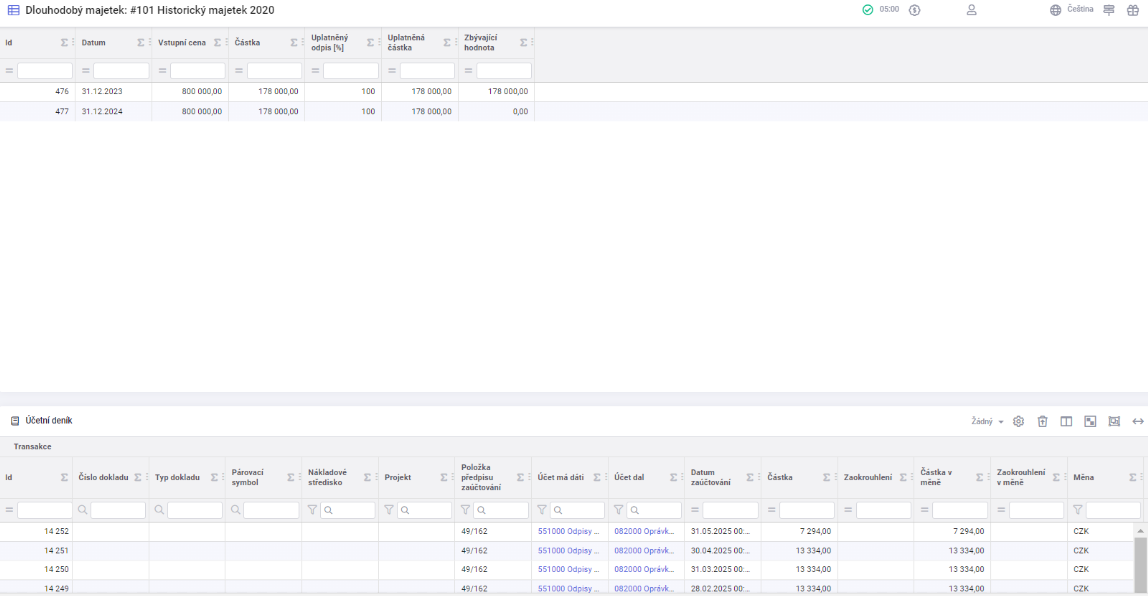Image resolution: width=1148 pixels, height=596 pixels.
Task: Open the user profile icon
Action: click(x=972, y=10)
